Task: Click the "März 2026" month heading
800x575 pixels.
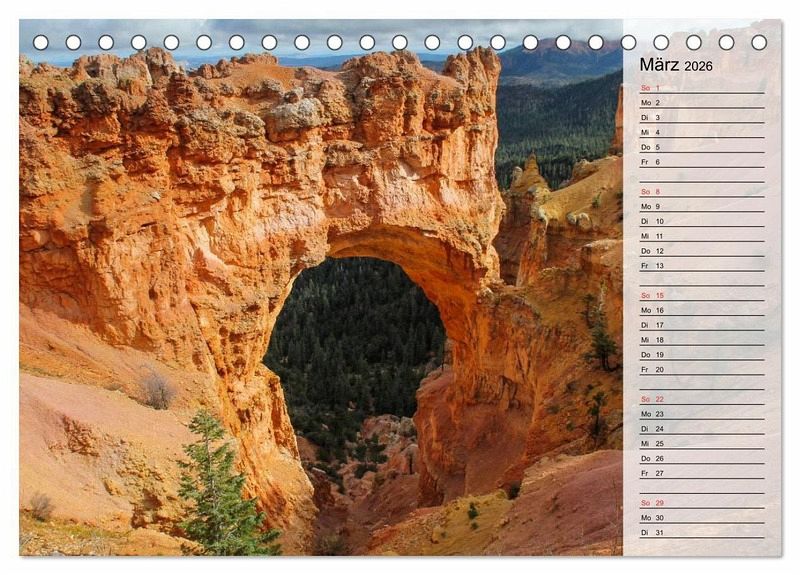Action: point(676,65)
